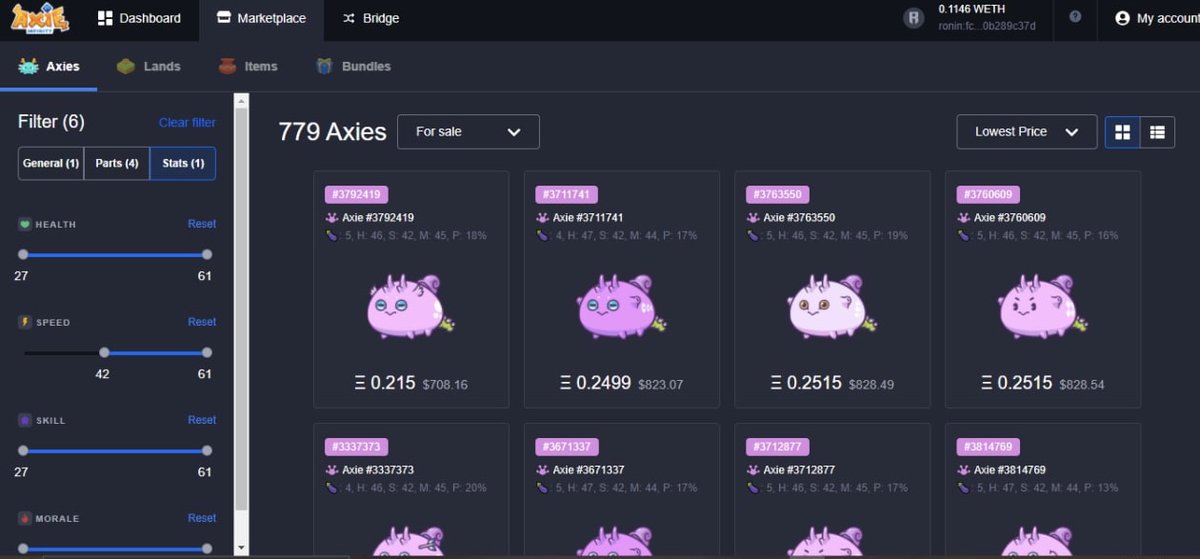Open Axie #3792419 image thumbnail
The image size is (1200, 559).
pos(410,306)
